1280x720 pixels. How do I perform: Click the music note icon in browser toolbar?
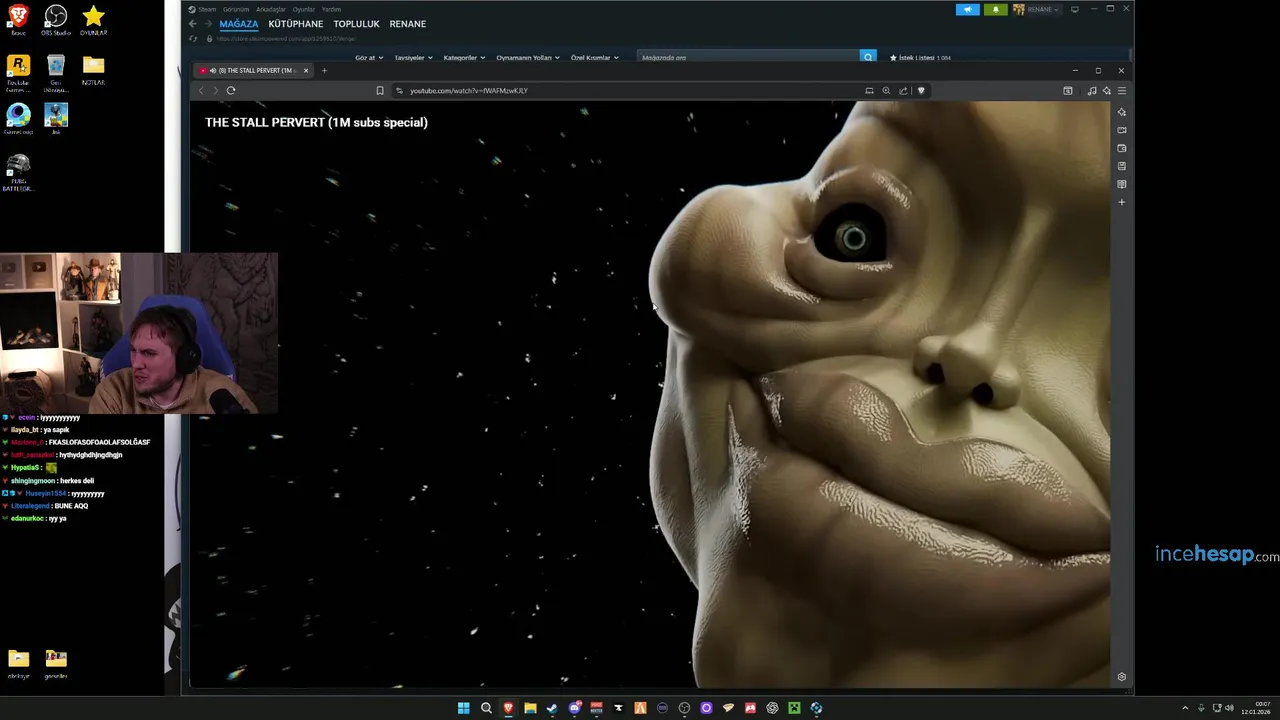pyautogui.click(x=1092, y=90)
